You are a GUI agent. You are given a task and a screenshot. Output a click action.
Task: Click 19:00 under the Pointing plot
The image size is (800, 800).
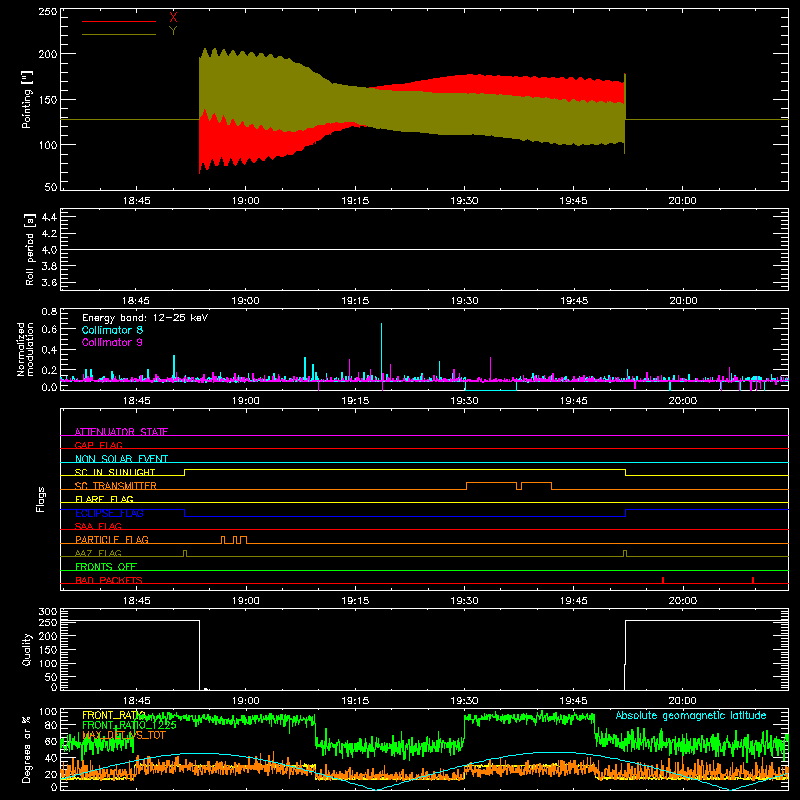245,201
